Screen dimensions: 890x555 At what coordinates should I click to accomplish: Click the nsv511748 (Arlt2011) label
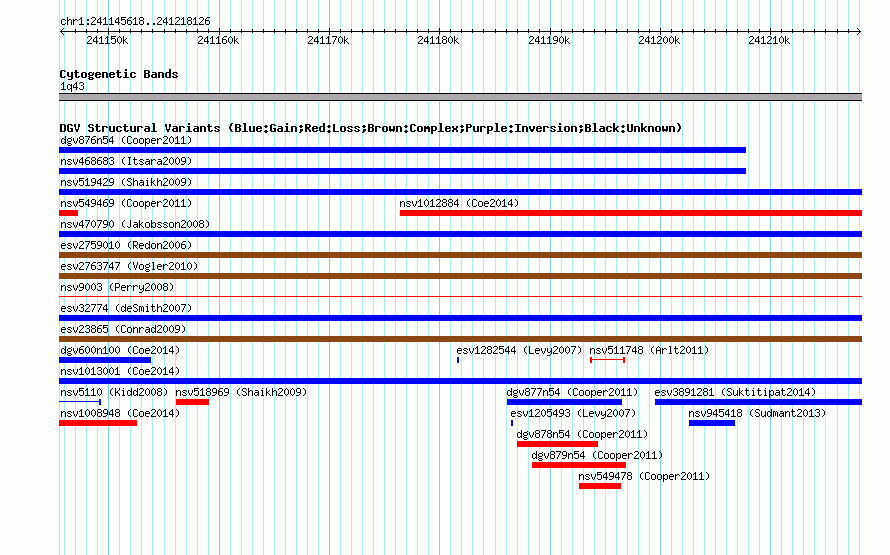point(649,350)
